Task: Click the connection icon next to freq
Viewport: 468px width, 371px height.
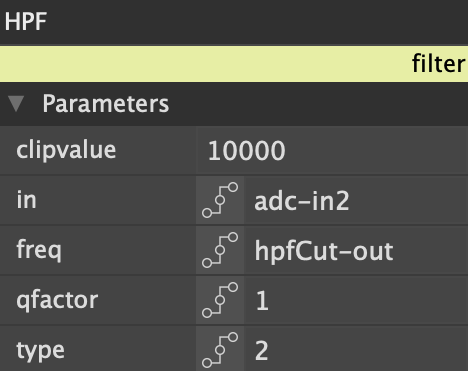Action: tap(220, 250)
